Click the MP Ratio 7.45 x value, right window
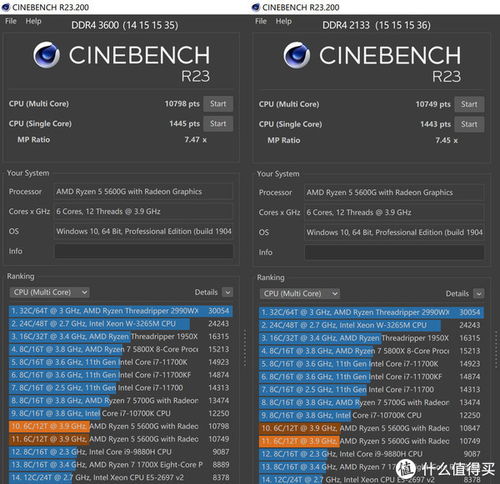Viewport: 500px width, 484px height. tap(447, 140)
